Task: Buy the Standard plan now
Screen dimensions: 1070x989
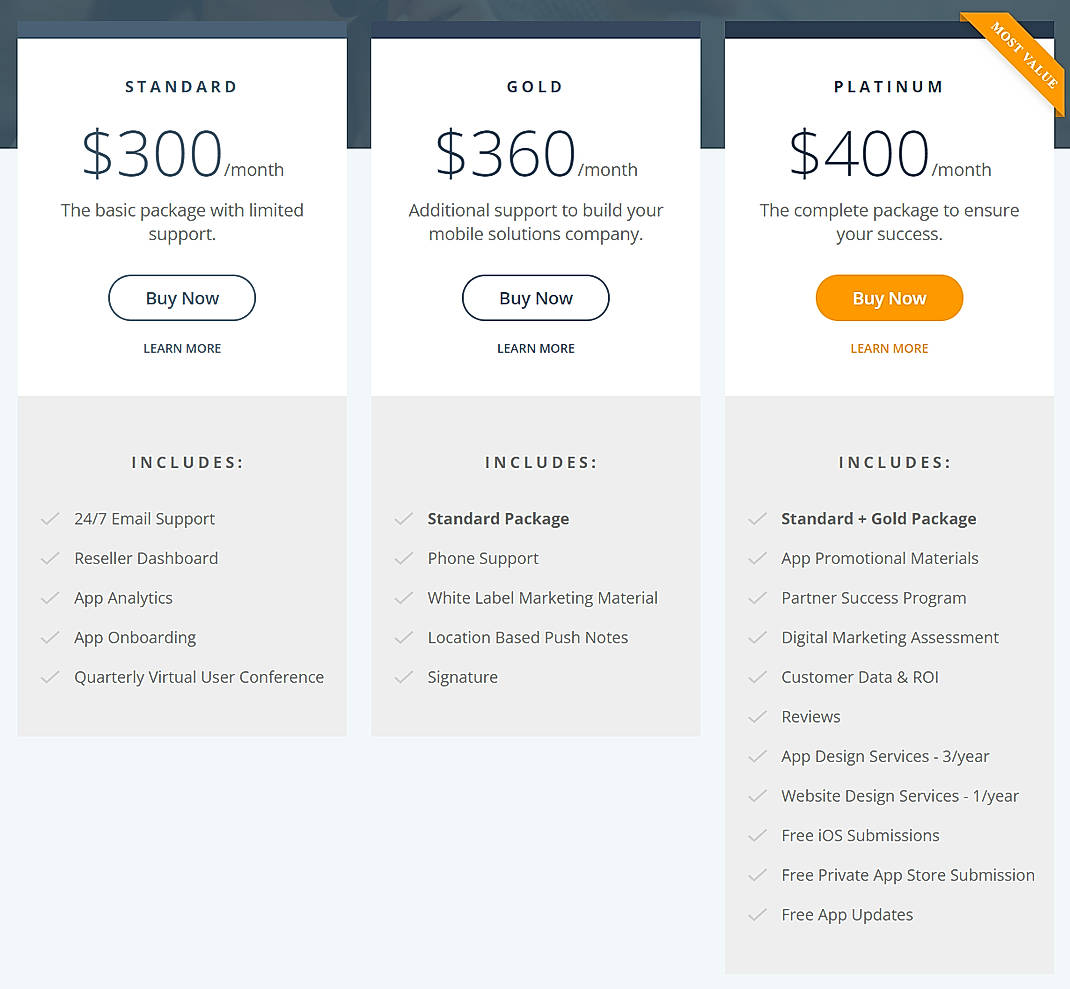Action: (x=181, y=297)
